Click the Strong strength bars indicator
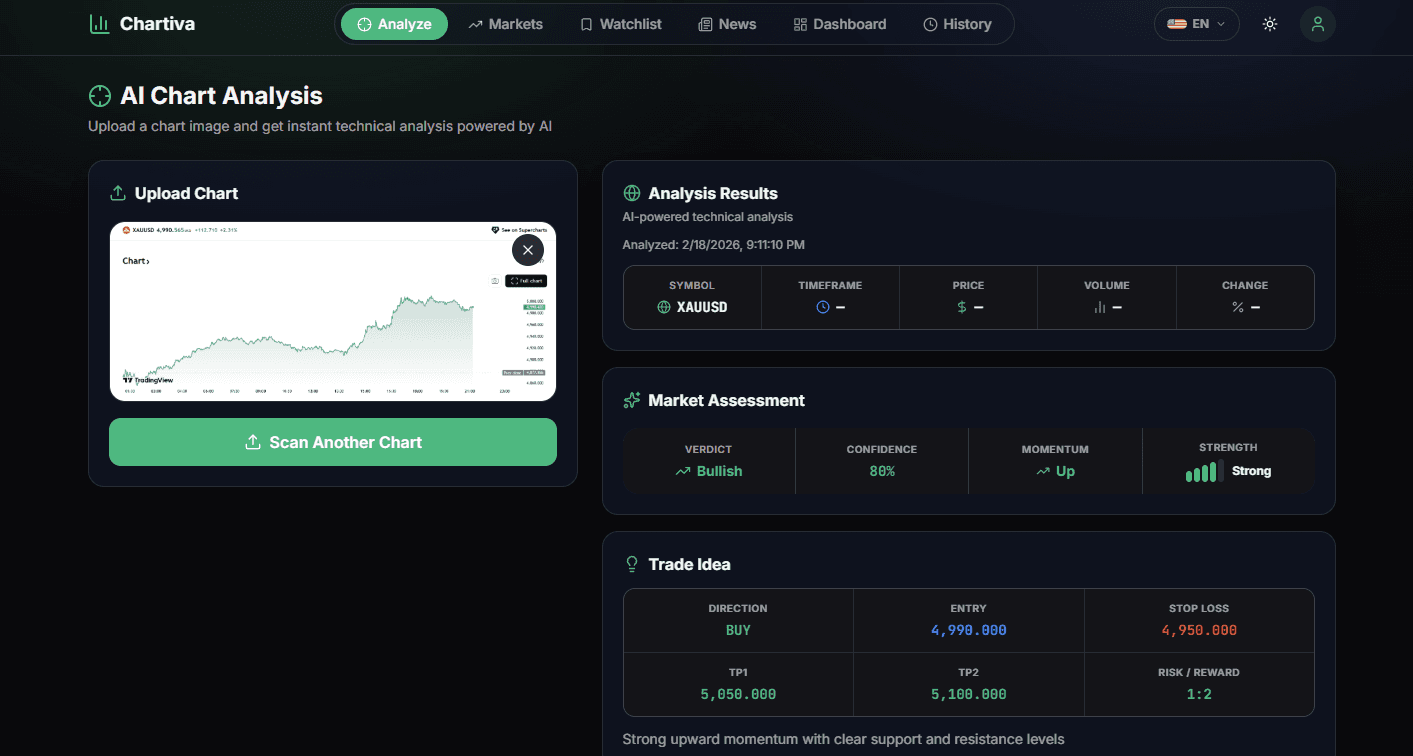This screenshot has width=1413, height=756. pos(1201,471)
